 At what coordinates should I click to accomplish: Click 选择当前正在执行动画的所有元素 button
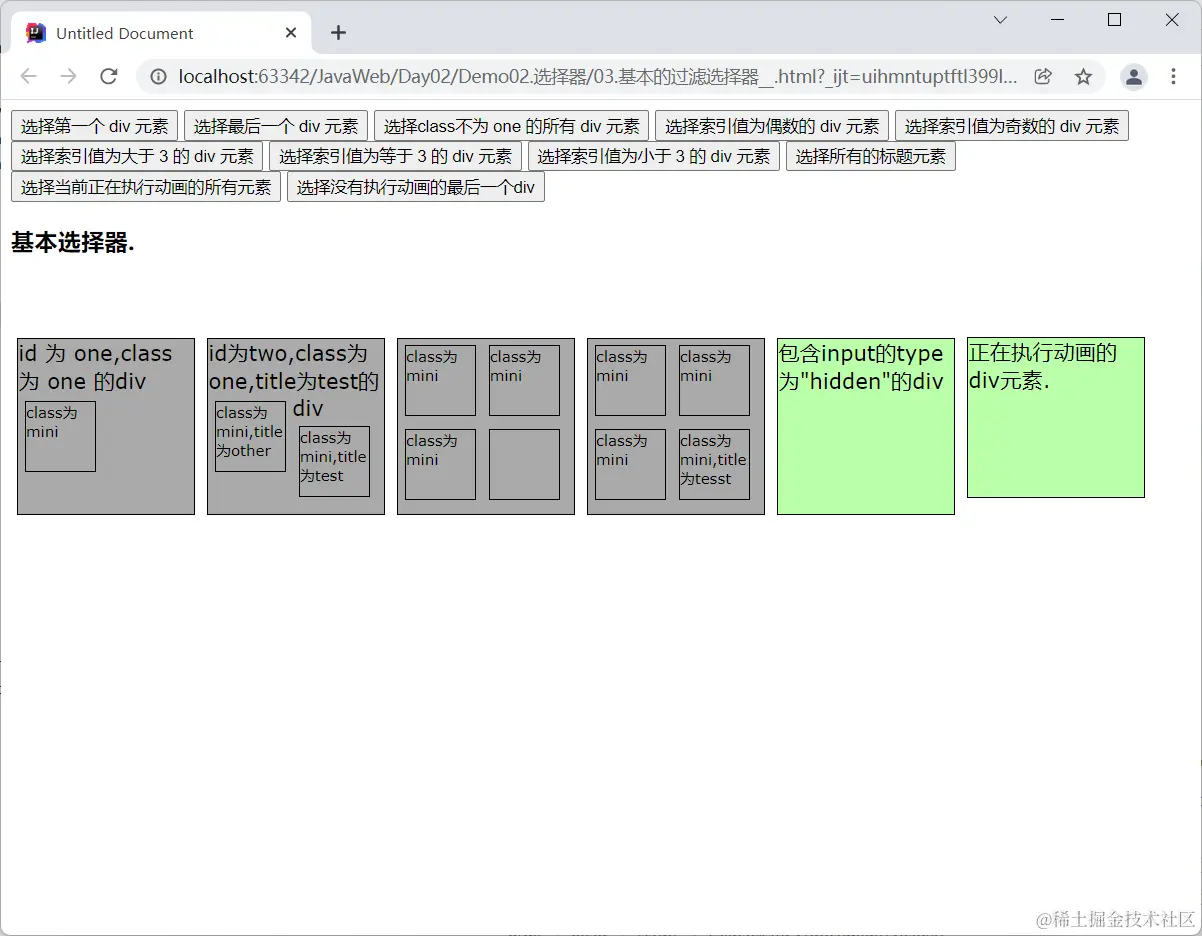coord(146,187)
